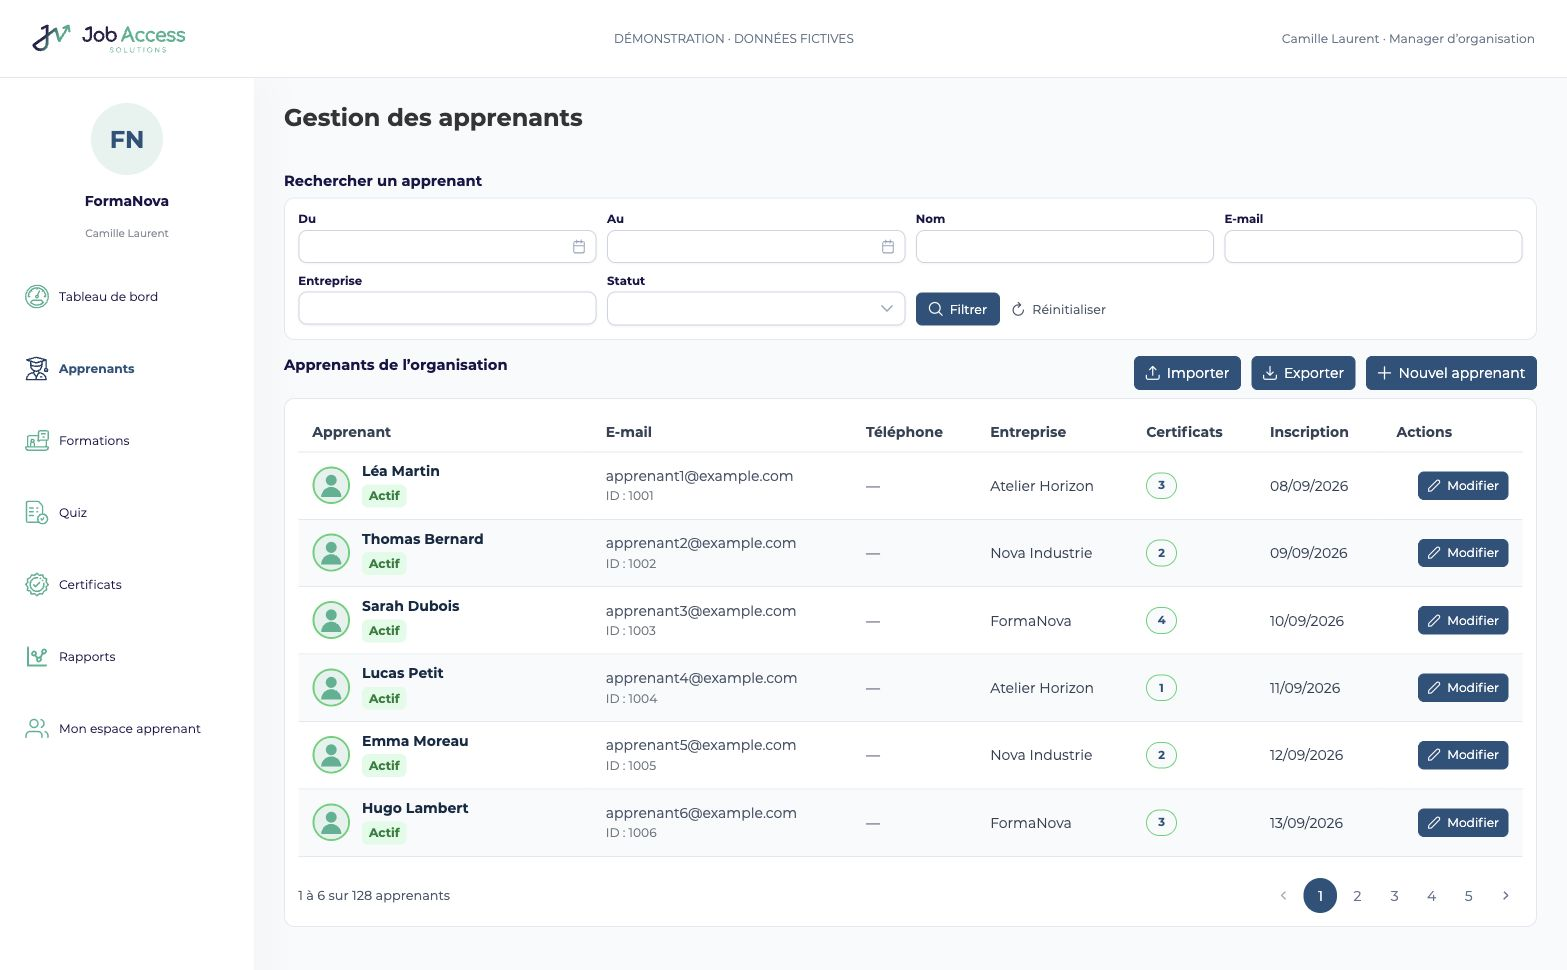Go to page 5 in pagination
Image resolution: width=1567 pixels, height=970 pixels.
[1468, 895]
